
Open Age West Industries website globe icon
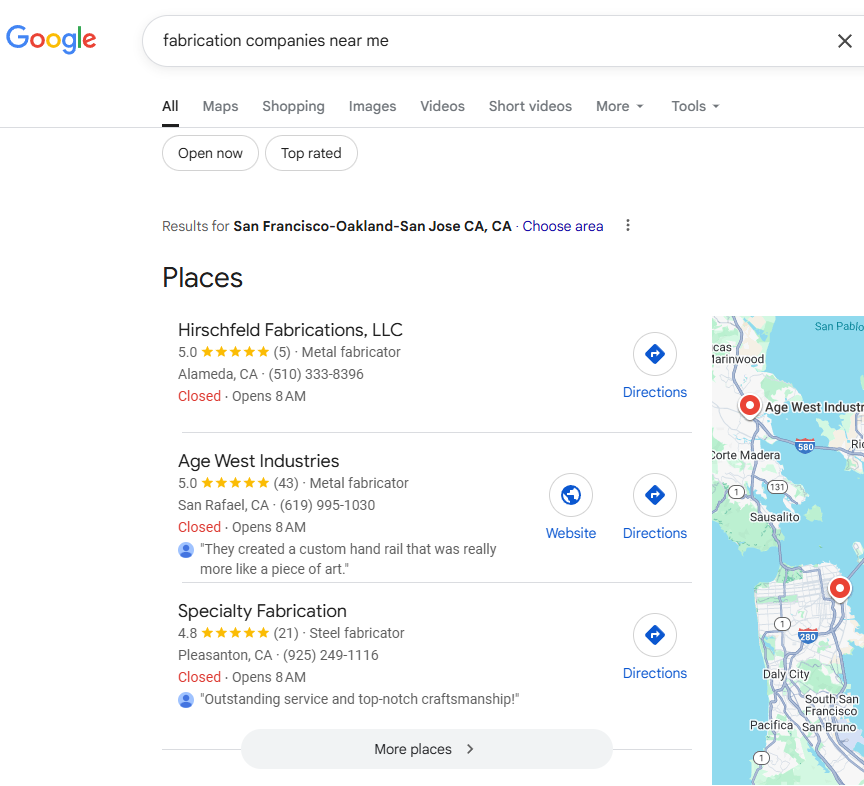coord(571,495)
